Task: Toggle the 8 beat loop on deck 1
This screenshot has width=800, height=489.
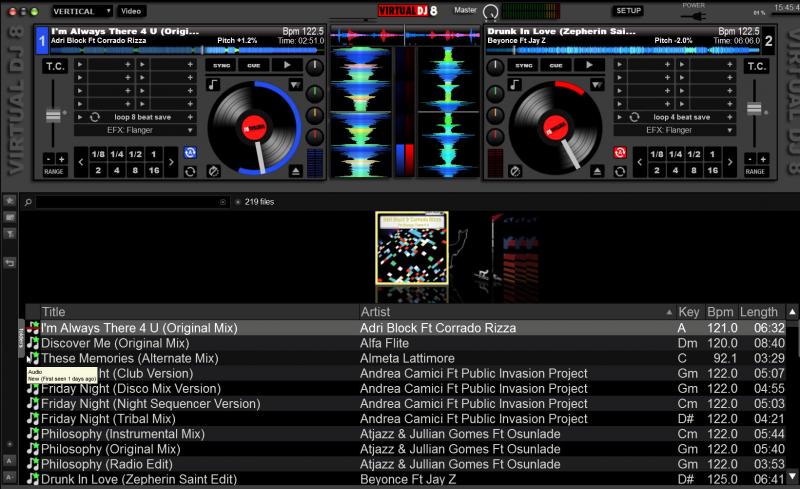Action: tap(135, 170)
